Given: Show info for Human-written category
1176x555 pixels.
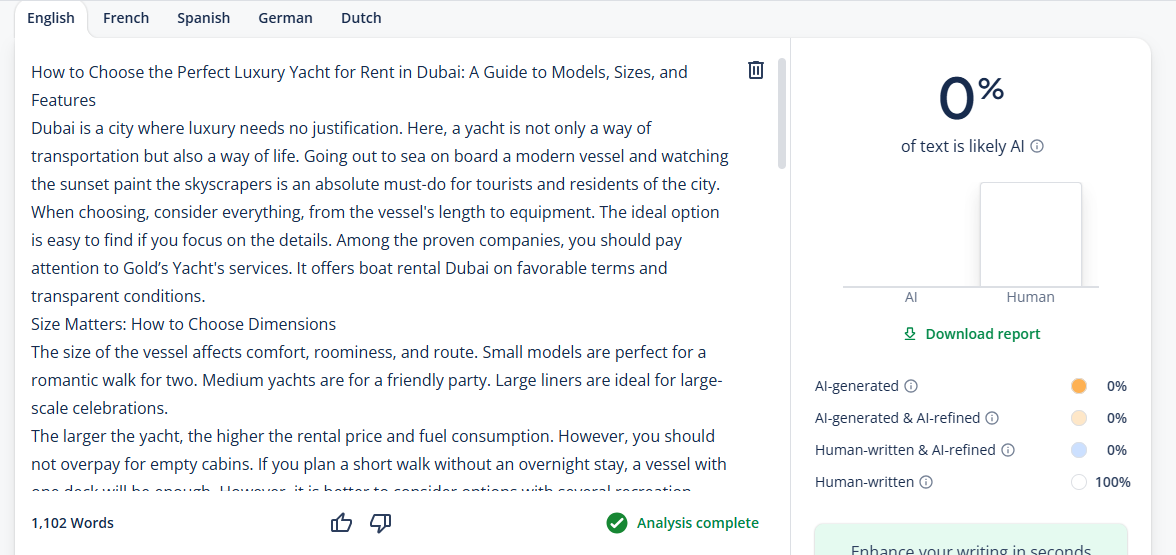Looking at the screenshot, I should tap(926, 482).
